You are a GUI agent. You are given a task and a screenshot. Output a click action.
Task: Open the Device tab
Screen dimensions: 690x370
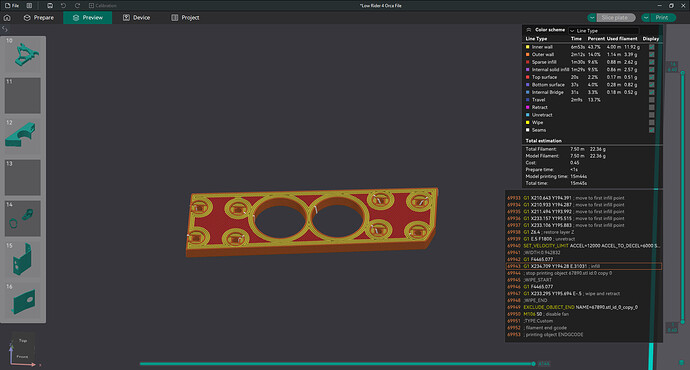pos(136,18)
